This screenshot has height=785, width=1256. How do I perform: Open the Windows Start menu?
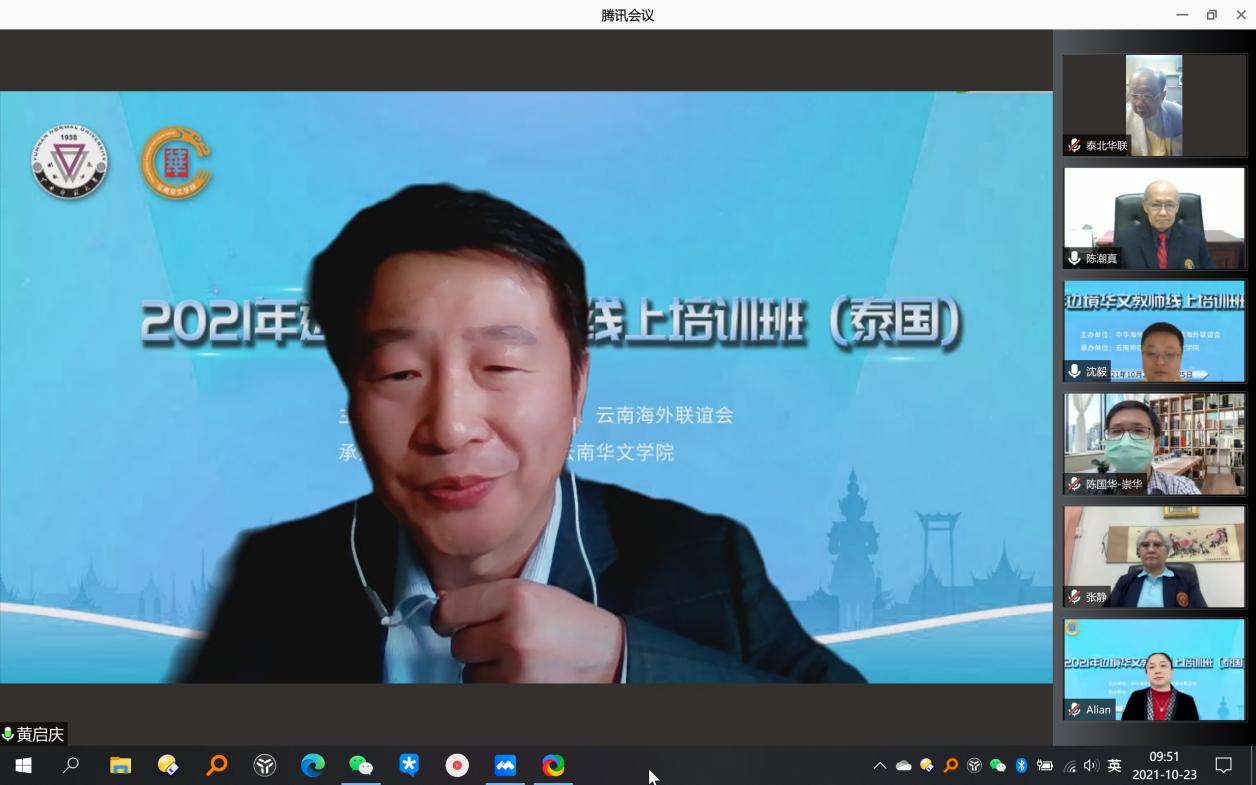coord(23,765)
